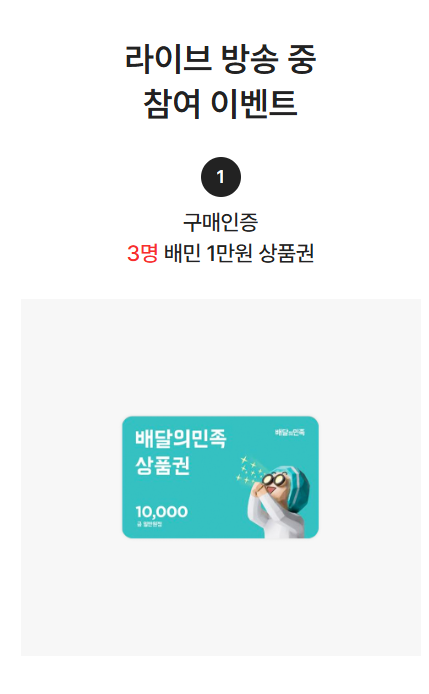Click the character's white jacket
The width and height of the screenshot is (429, 694).
(275, 517)
